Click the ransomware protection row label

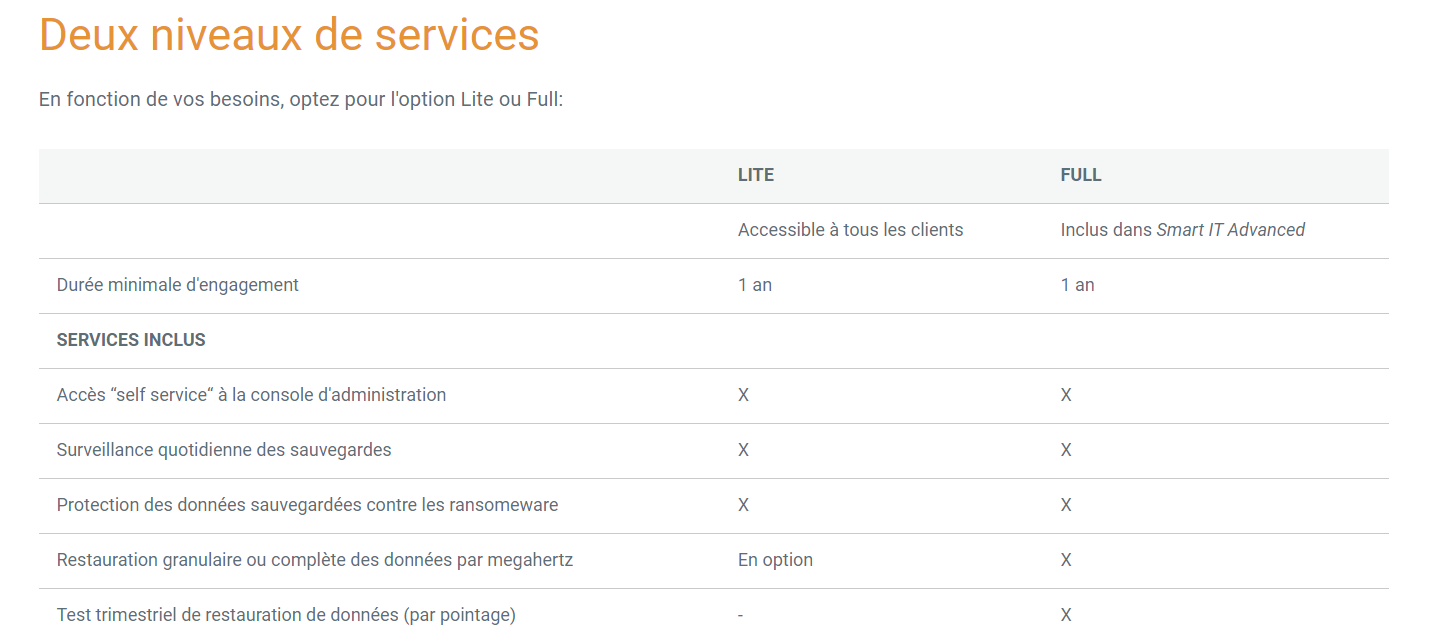coord(307,505)
